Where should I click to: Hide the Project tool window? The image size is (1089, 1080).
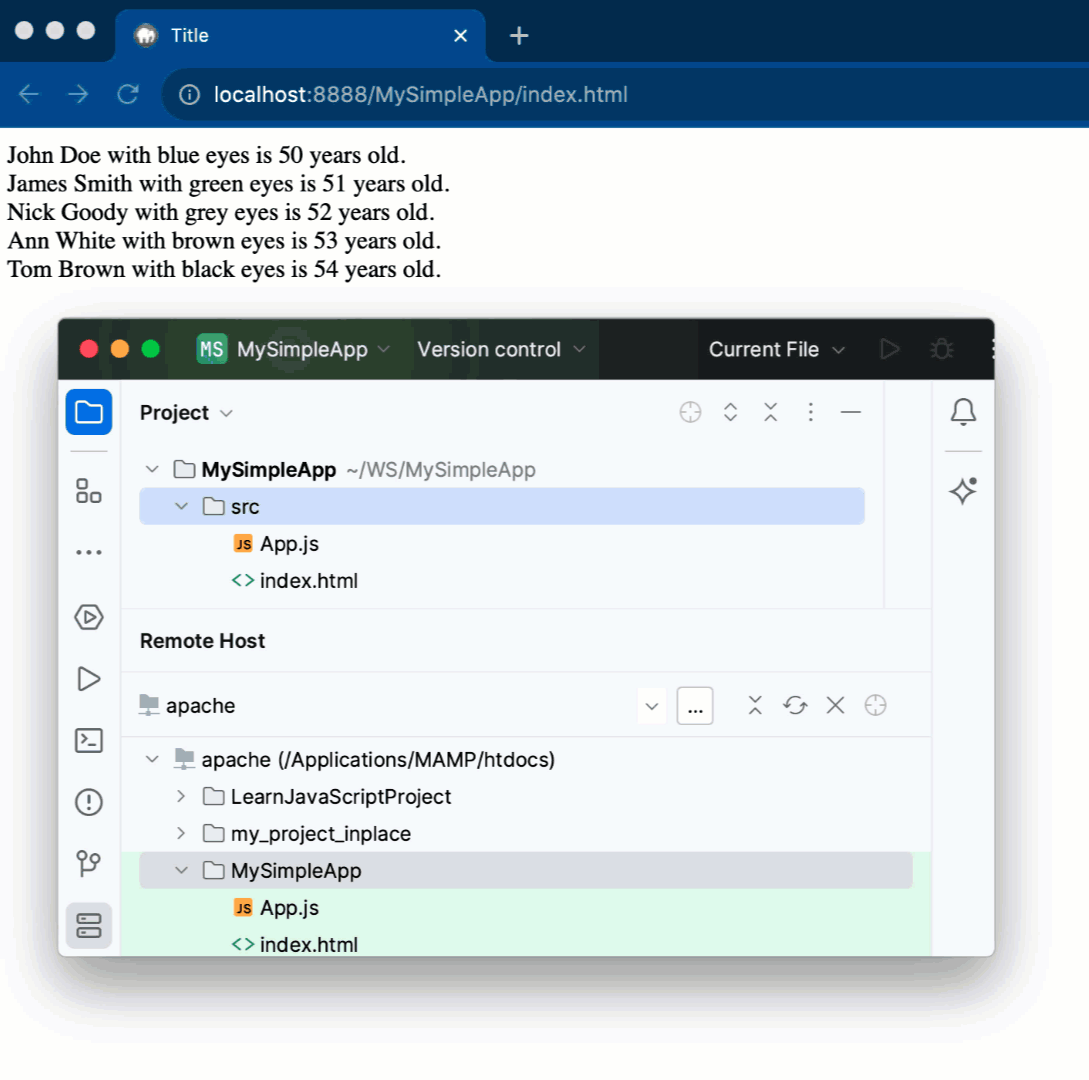click(x=851, y=411)
